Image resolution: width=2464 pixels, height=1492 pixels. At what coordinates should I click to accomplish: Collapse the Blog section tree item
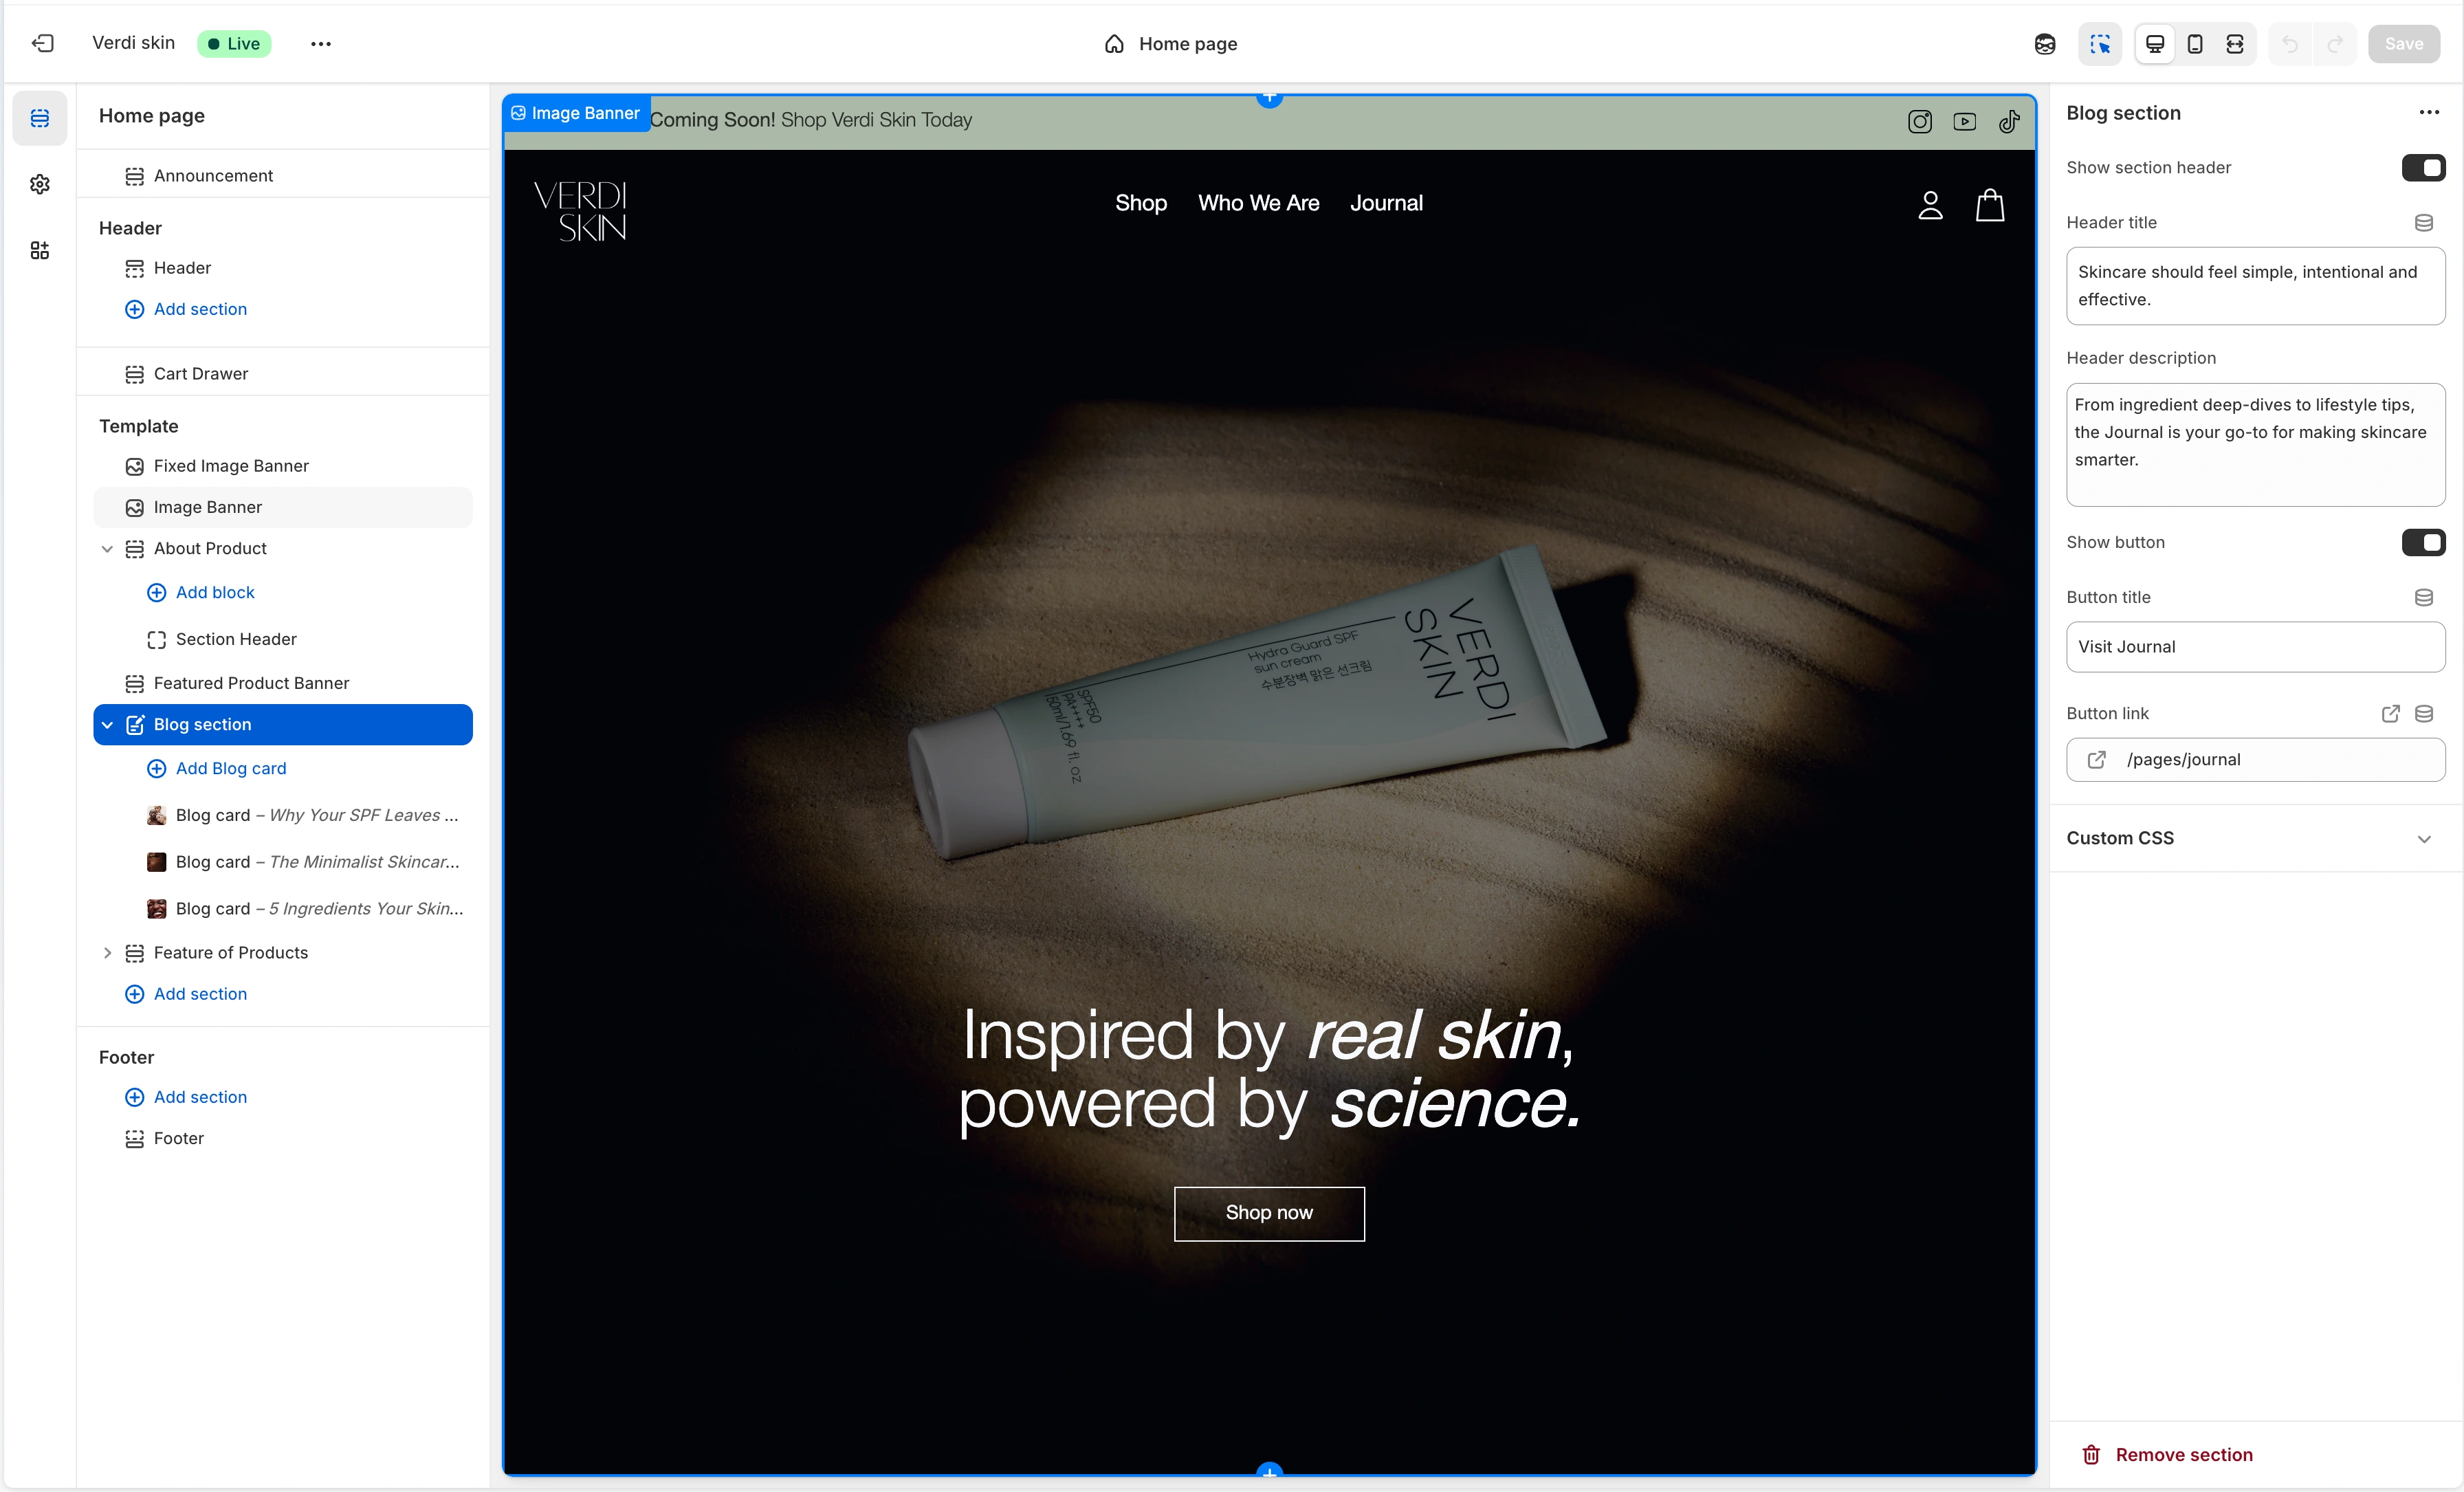107,724
